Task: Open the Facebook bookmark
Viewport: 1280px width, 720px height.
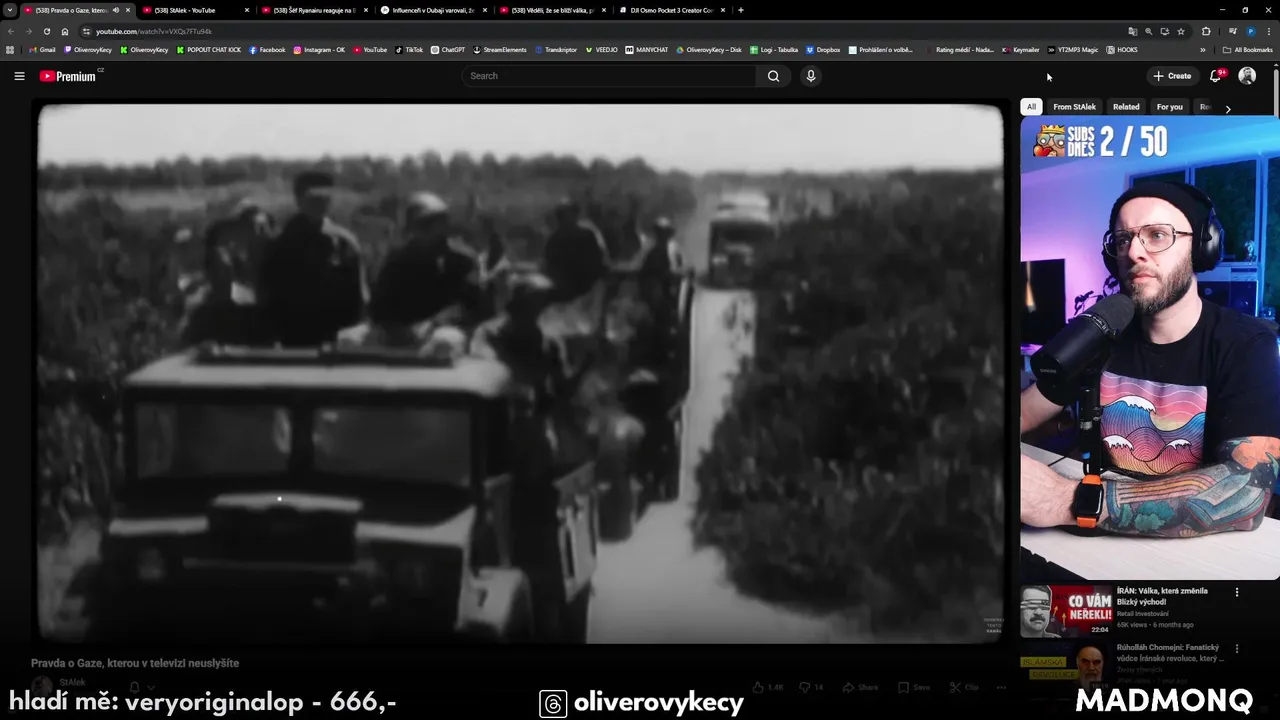Action: [x=267, y=49]
